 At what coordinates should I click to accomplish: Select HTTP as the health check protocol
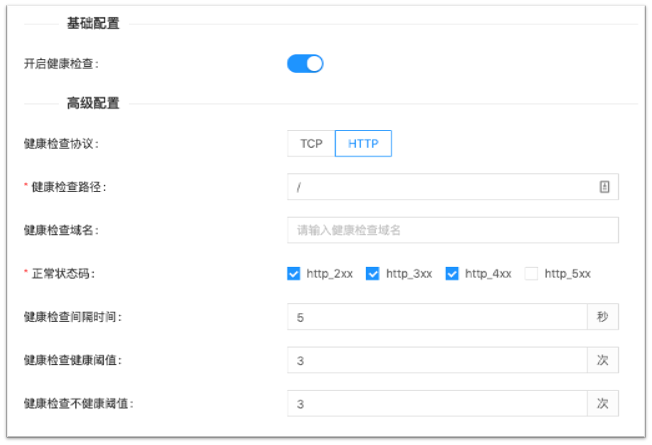363,144
